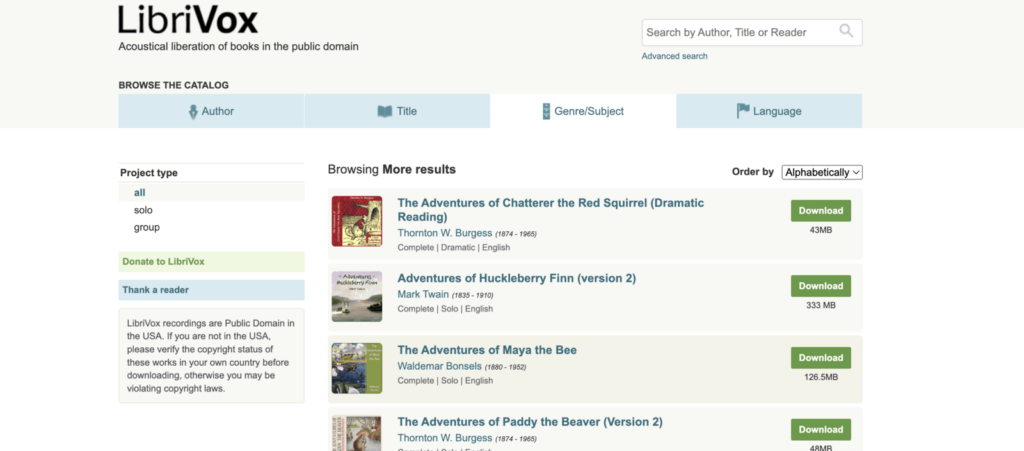Open Thank a reader link
Image resolution: width=1024 pixels, height=451 pixels.
(212, 290)
